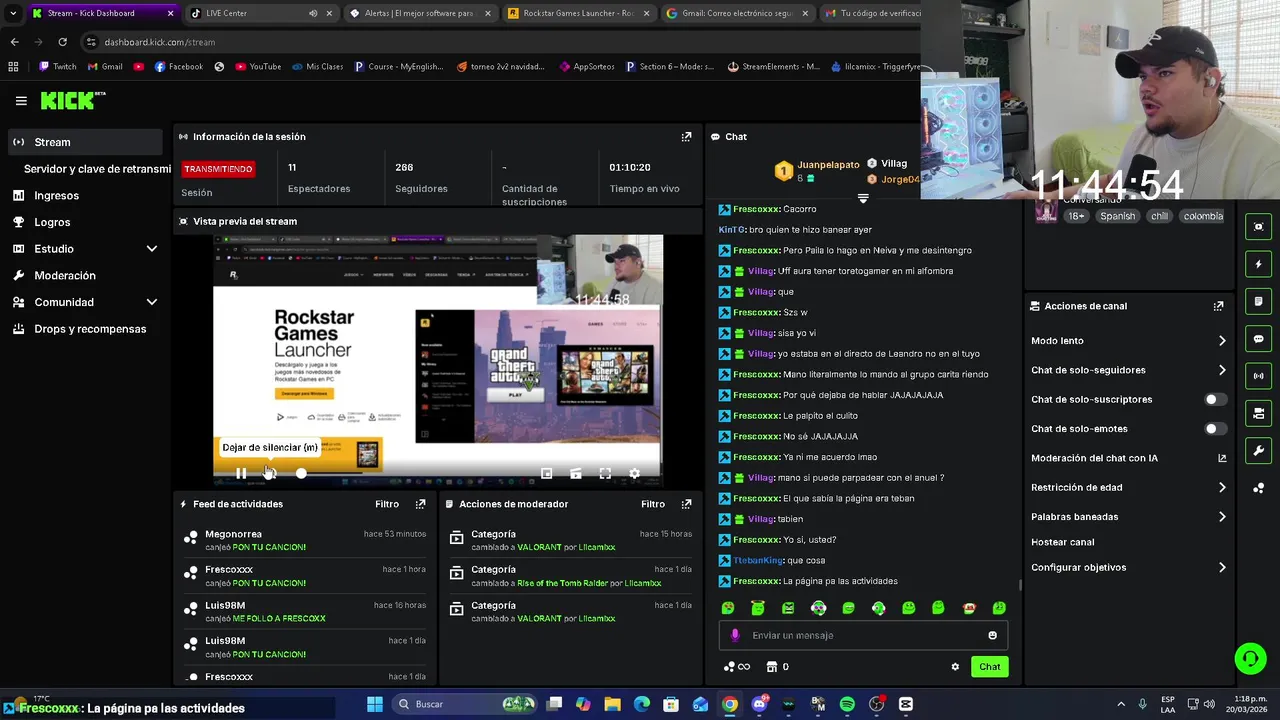Toggle chat bubble widget button
Viewport: 1280px width, 720px height.
1259,339
